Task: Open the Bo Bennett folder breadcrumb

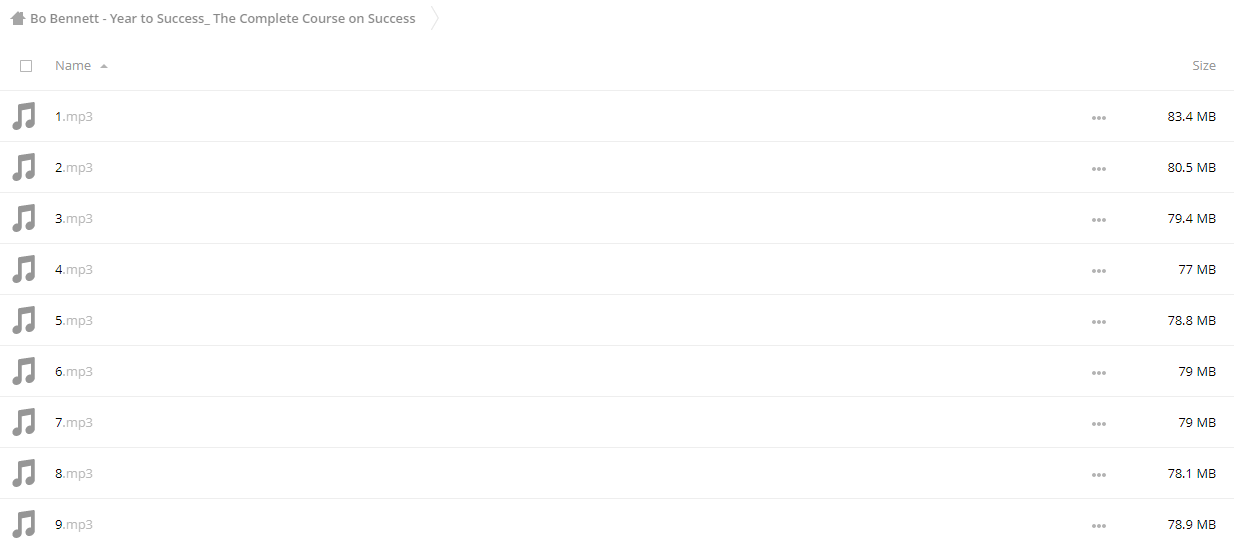Action: pyautogui.click(x=222, y=18)
